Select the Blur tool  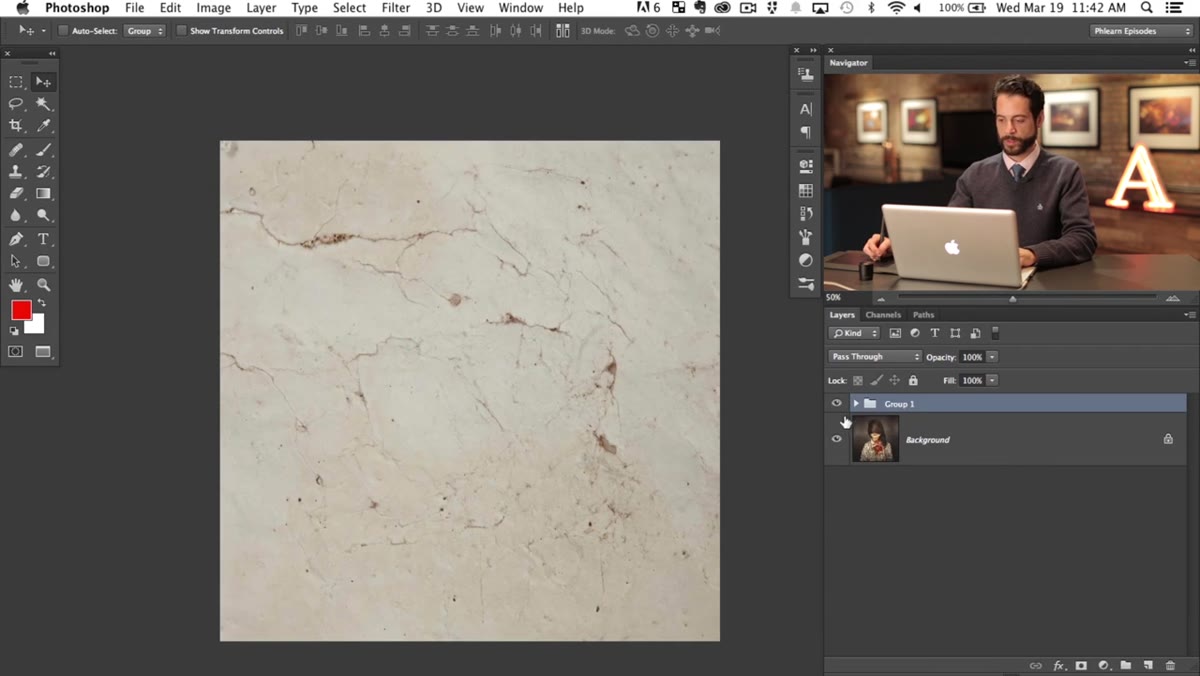click(x=16, y=216)
